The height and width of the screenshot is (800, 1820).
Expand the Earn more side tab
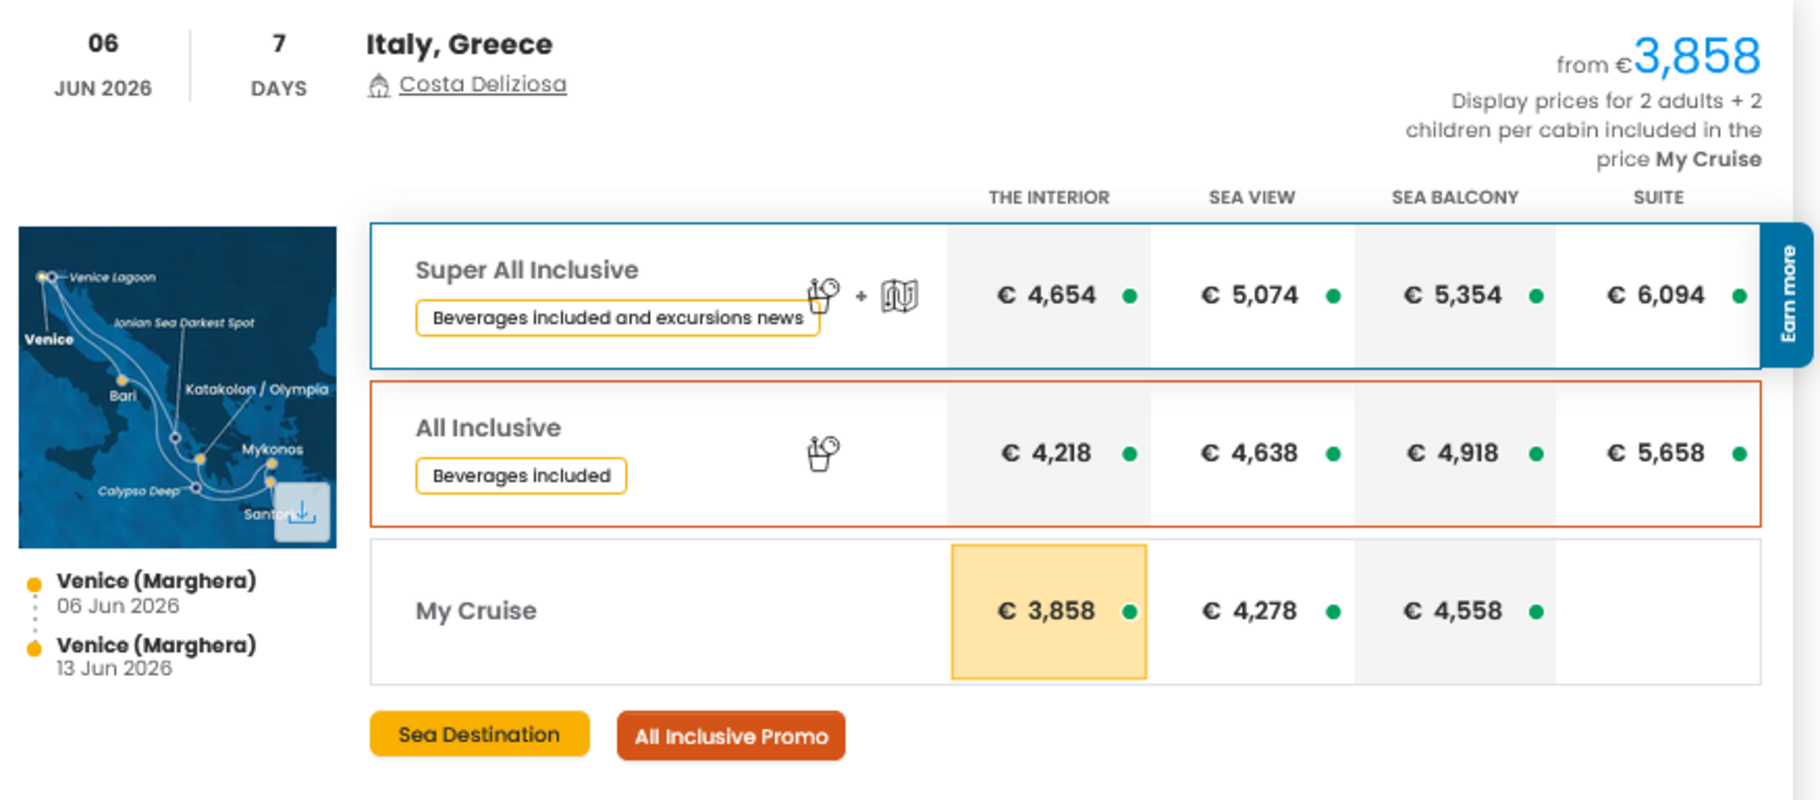pyautogui.click(x=1787, y=295)
